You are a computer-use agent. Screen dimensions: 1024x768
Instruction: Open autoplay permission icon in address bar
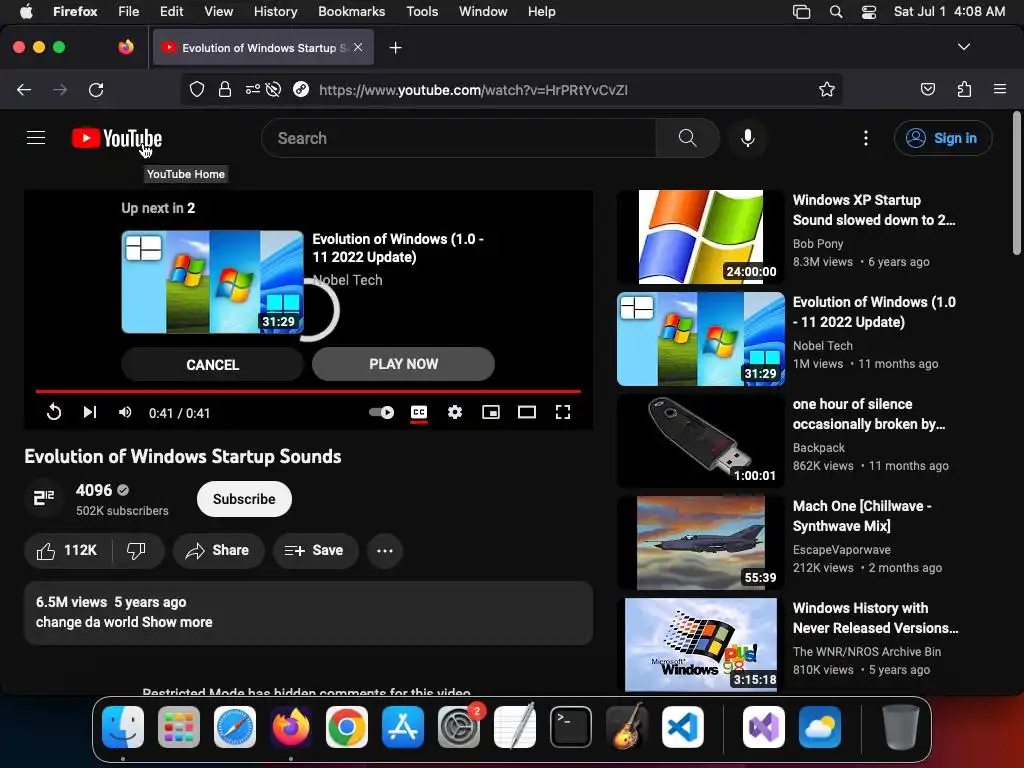[274, 89]
